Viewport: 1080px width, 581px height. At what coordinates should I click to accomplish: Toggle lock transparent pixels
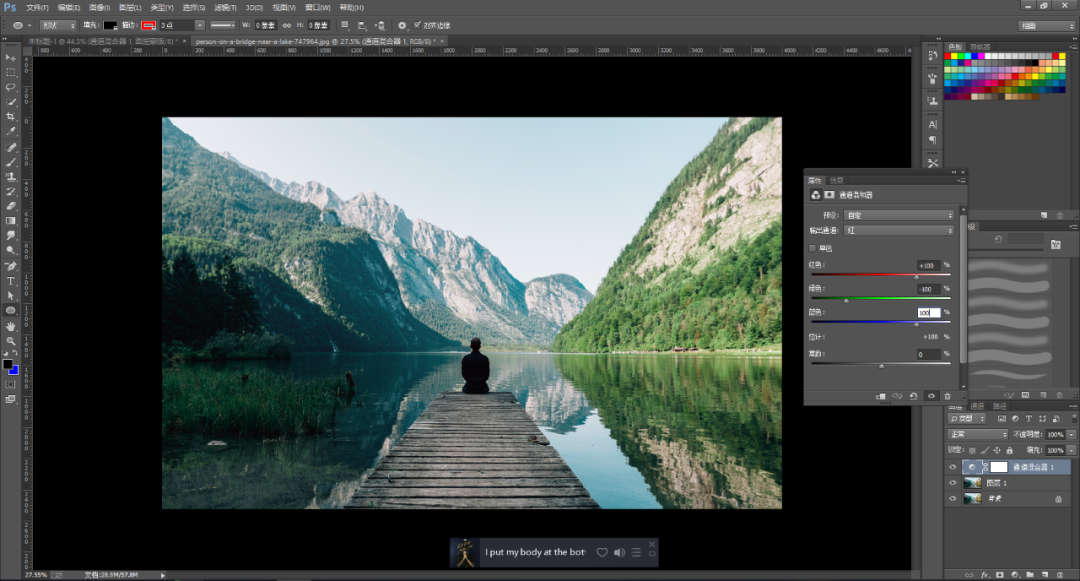point(972,450)
